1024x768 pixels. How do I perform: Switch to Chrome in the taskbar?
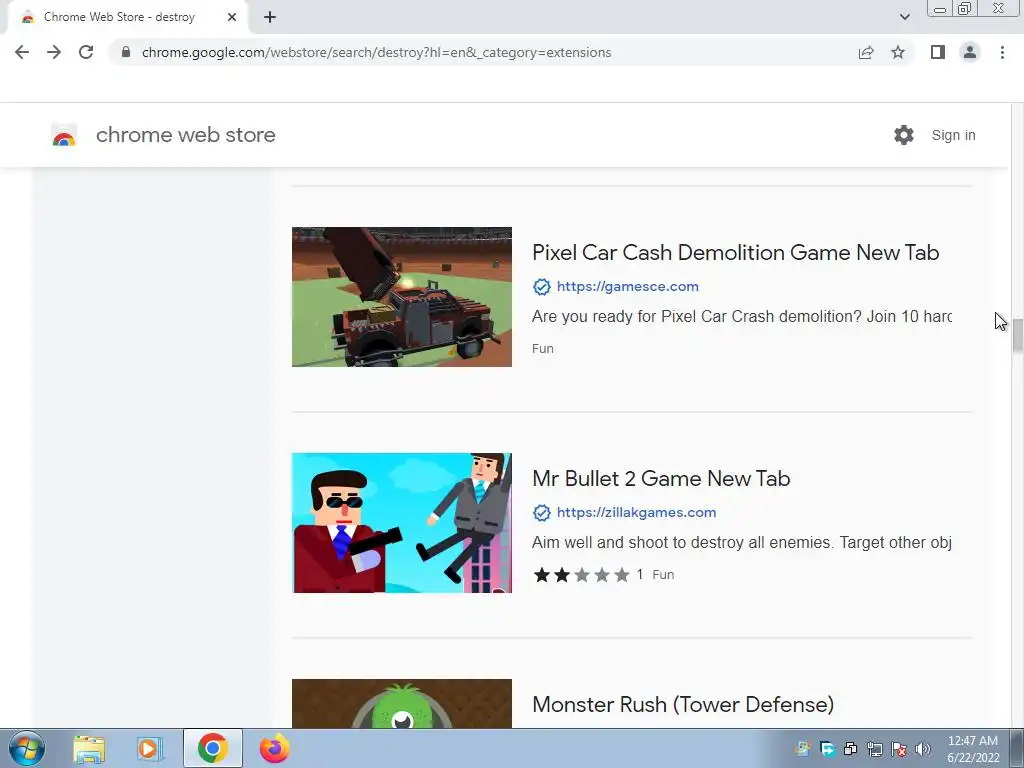[x=212, y=748]
